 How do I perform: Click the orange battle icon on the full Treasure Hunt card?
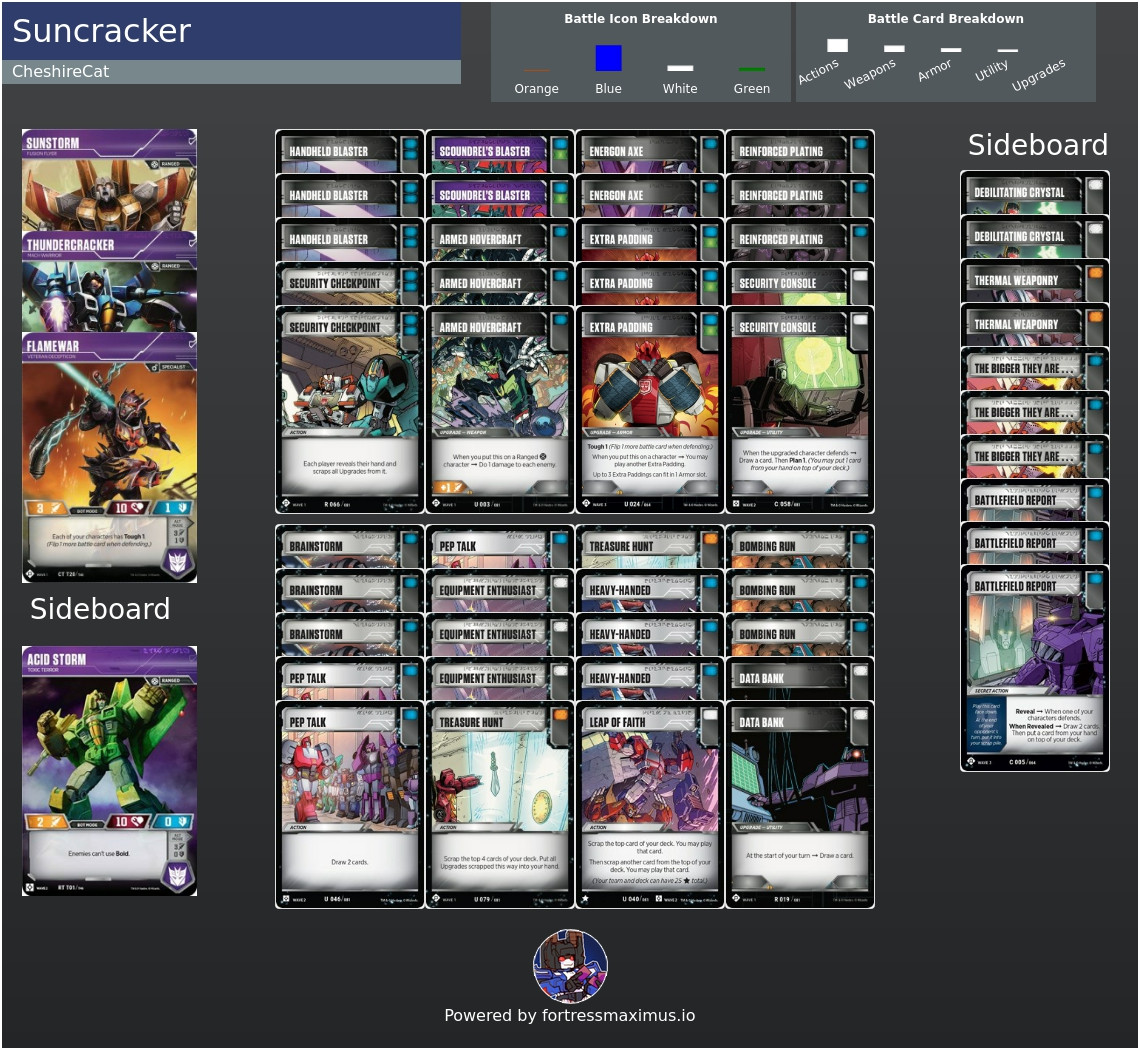560,716
